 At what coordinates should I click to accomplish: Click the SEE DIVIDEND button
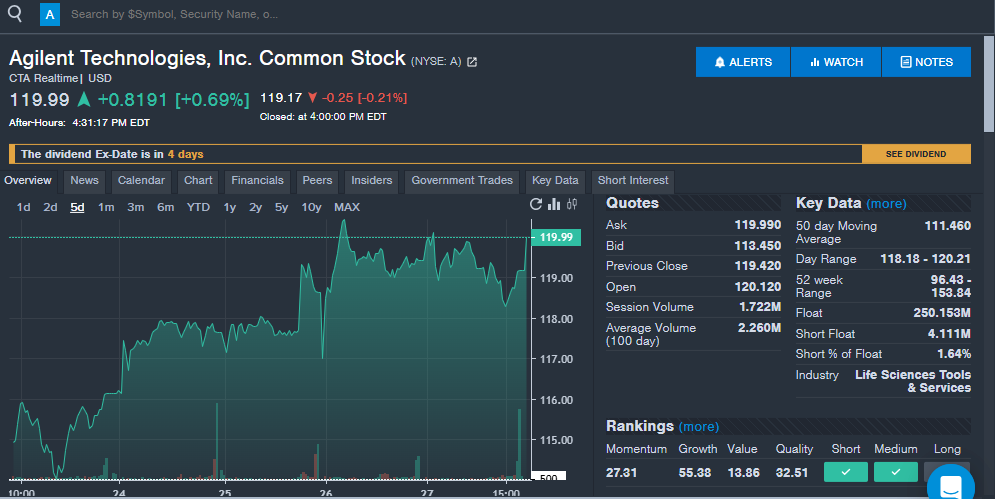pyautogui.click(x=916, y=154)
